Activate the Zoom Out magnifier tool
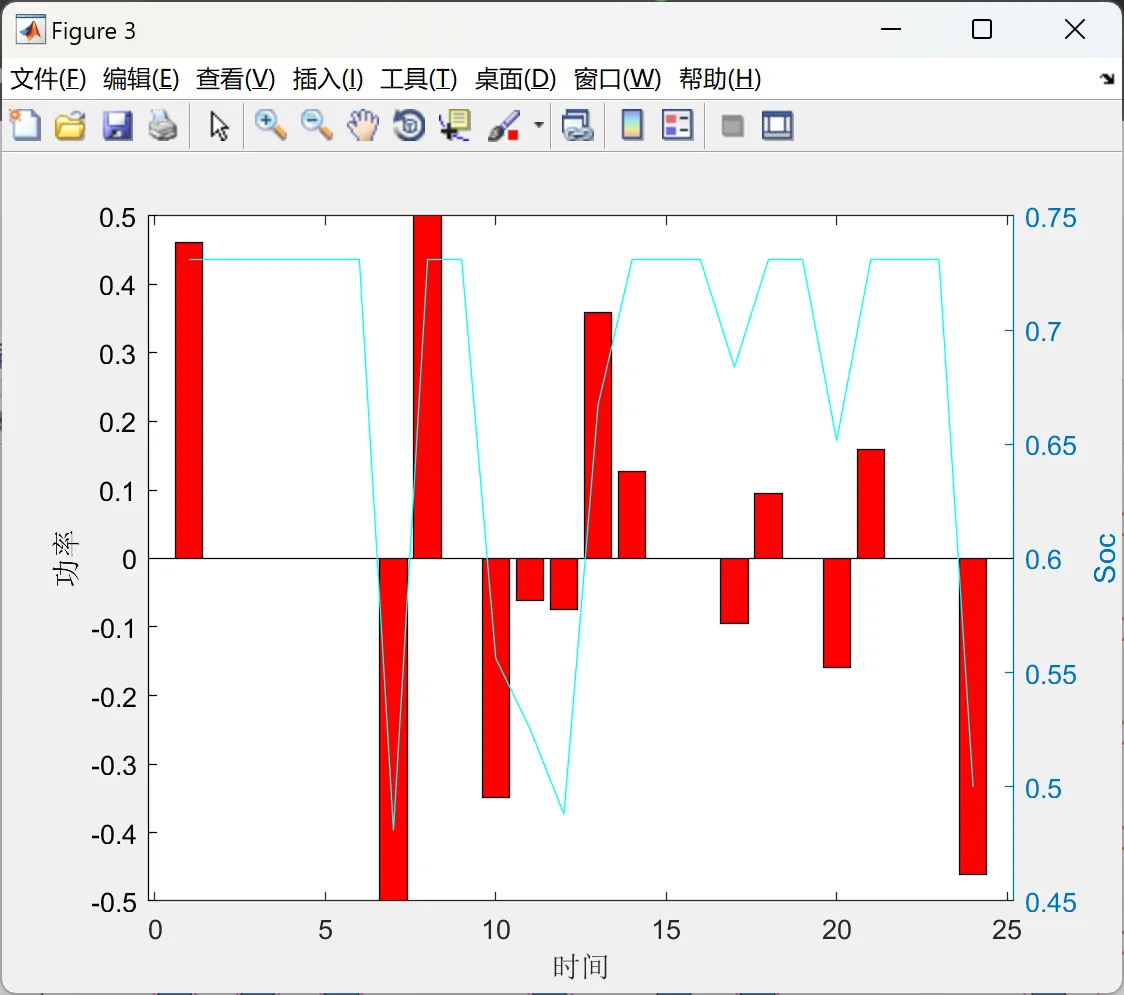This screenshot has height=995, width=1124. tap(317, 125)
